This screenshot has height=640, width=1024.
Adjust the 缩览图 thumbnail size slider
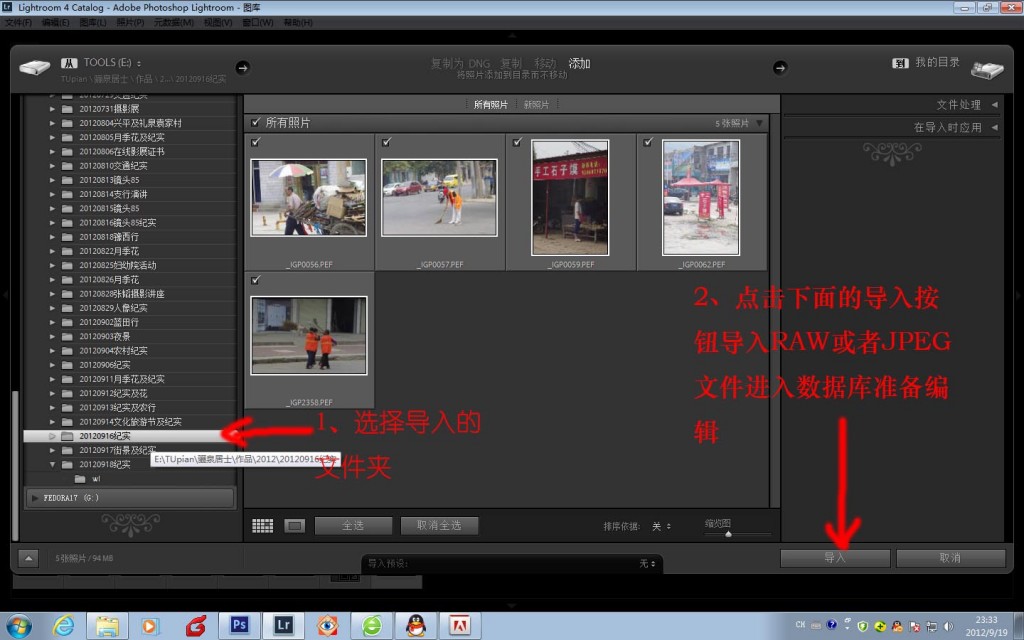point(728,534)
